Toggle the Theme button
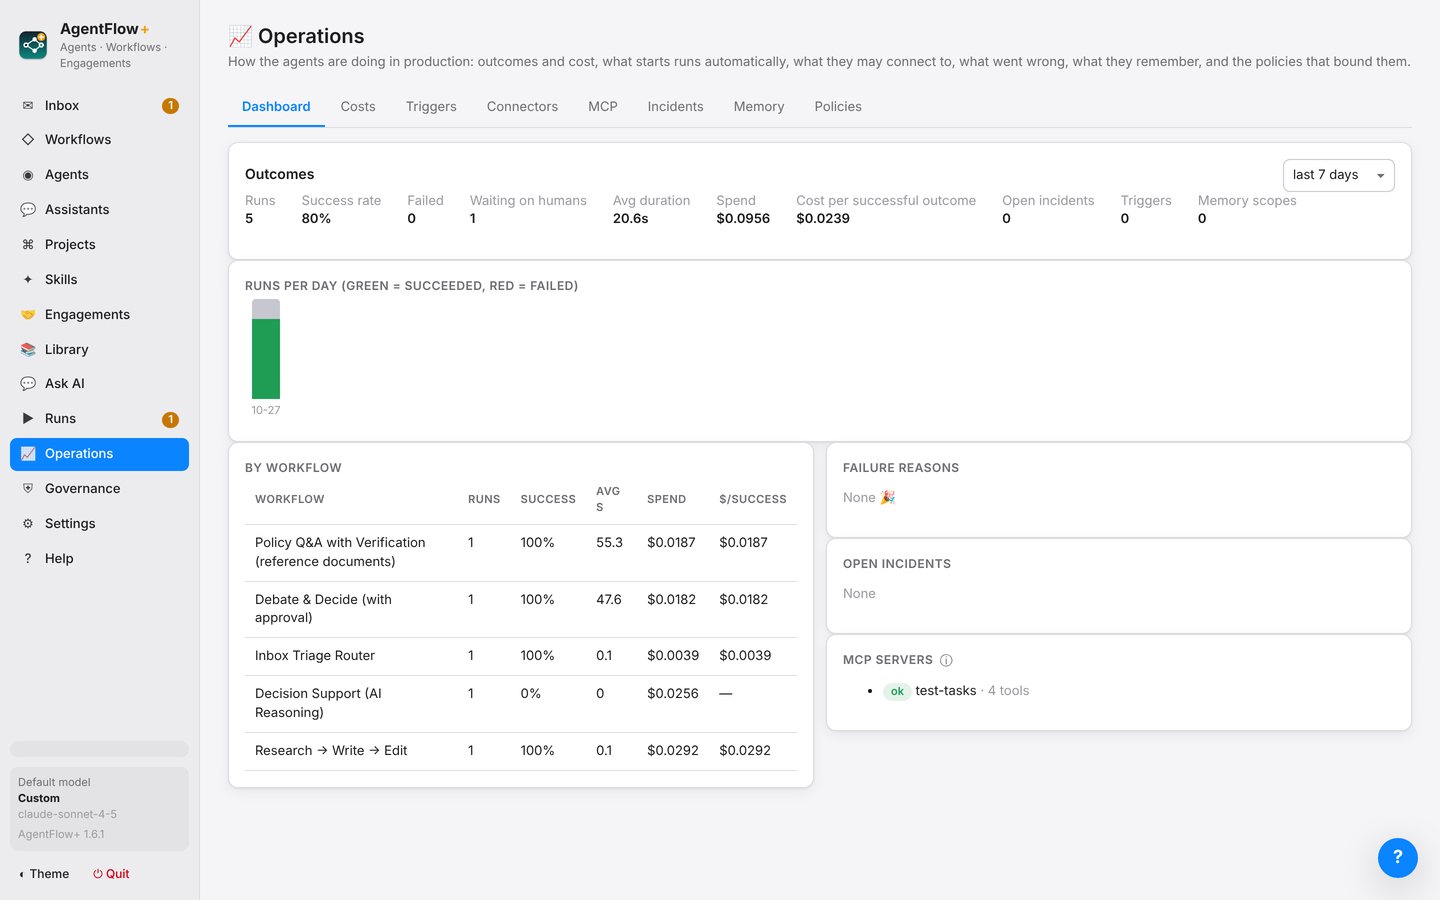 pyautogui.click(x=44, y=874)
